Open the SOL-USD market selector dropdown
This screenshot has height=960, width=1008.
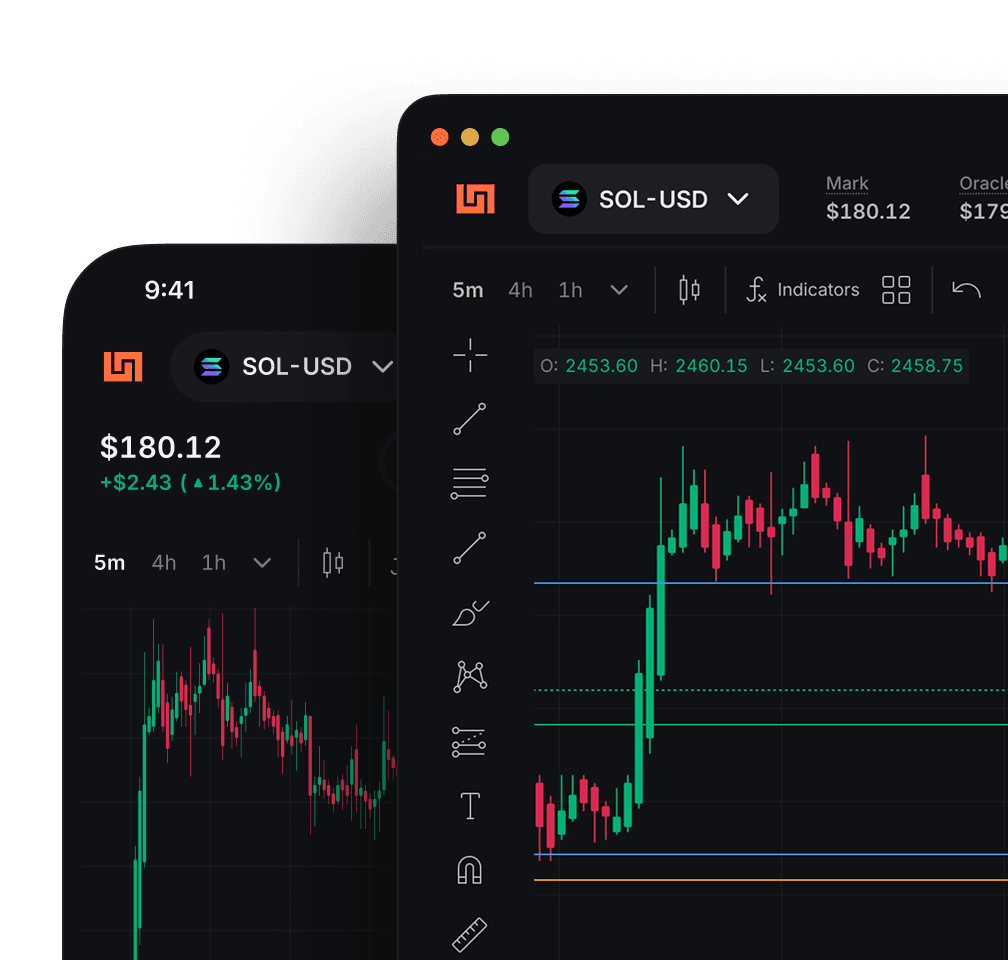pos(653,199)
